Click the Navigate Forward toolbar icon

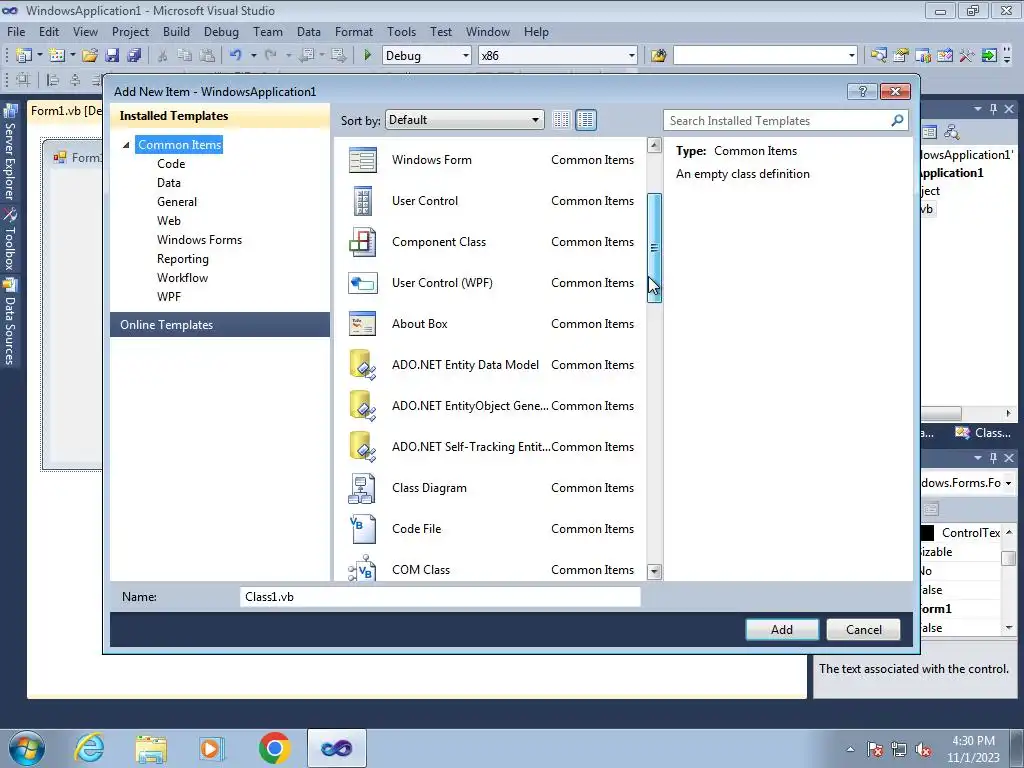click(x=338, y=56)
